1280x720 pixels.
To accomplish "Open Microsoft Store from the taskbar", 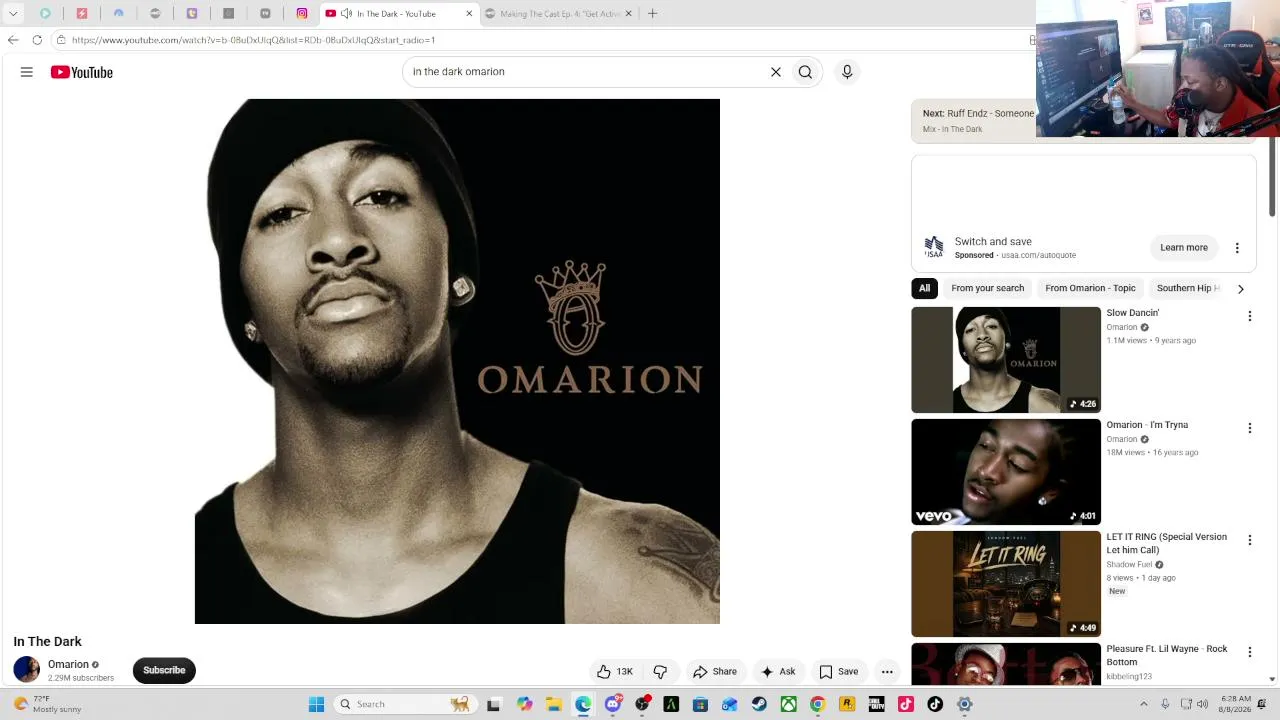I will (x=700, y=704).
